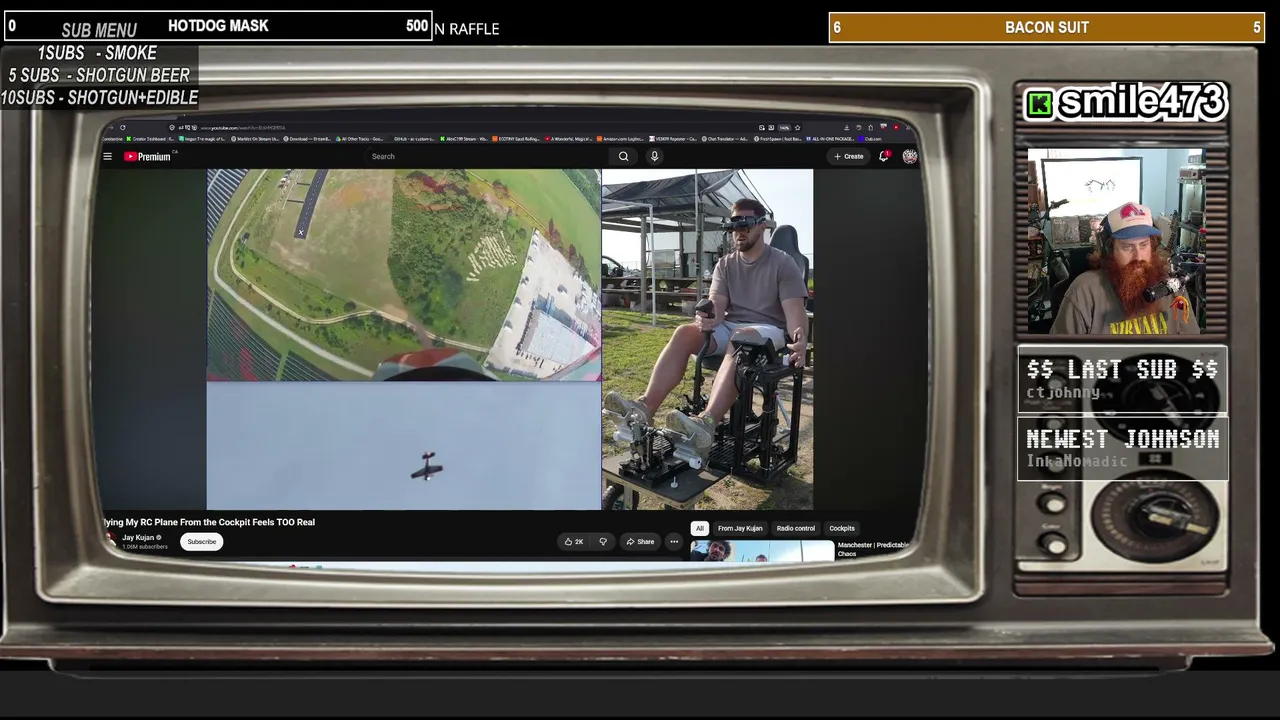This screenshot has height=720, width=1280.
Task: Click the Manchester Predictable Chaos video title
Action: tap(873, 549)
